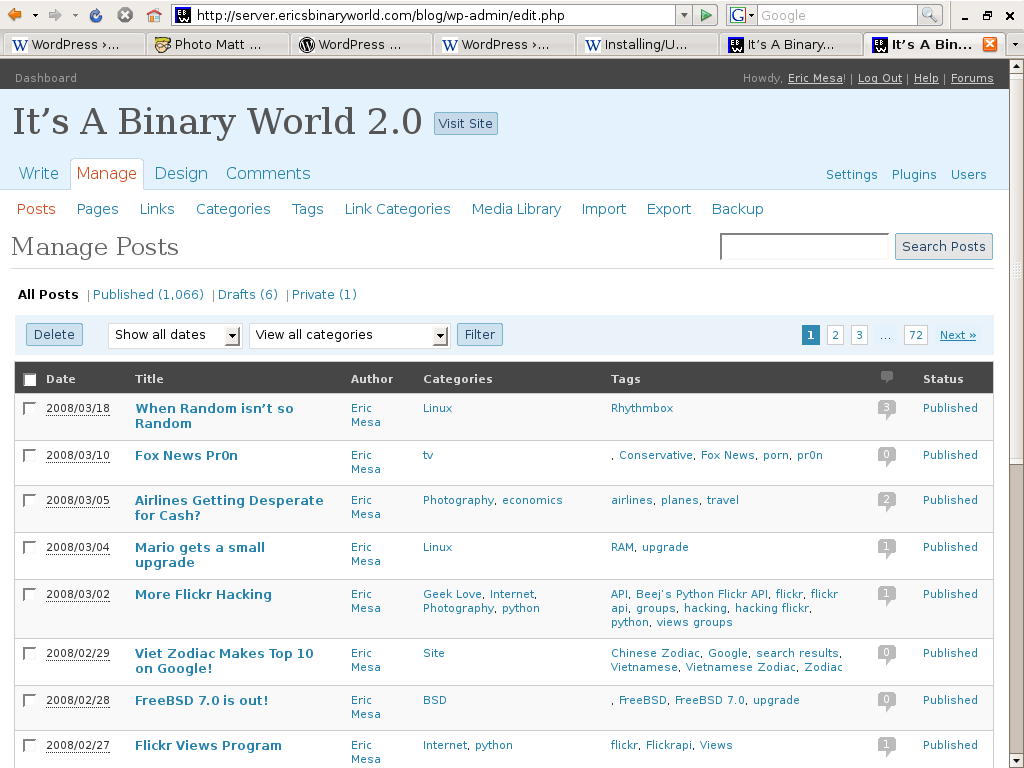Screen dimensions: 1024x768
Task: Open the Google search engine selector
Action: (x=742, y=15)
